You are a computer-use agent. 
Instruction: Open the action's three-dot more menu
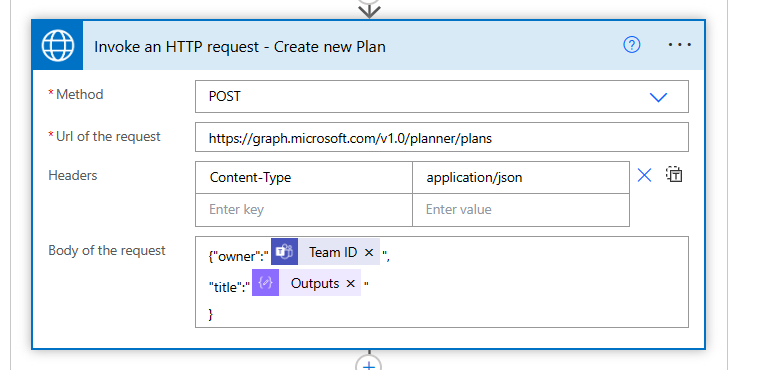click(x=679, y=45)
